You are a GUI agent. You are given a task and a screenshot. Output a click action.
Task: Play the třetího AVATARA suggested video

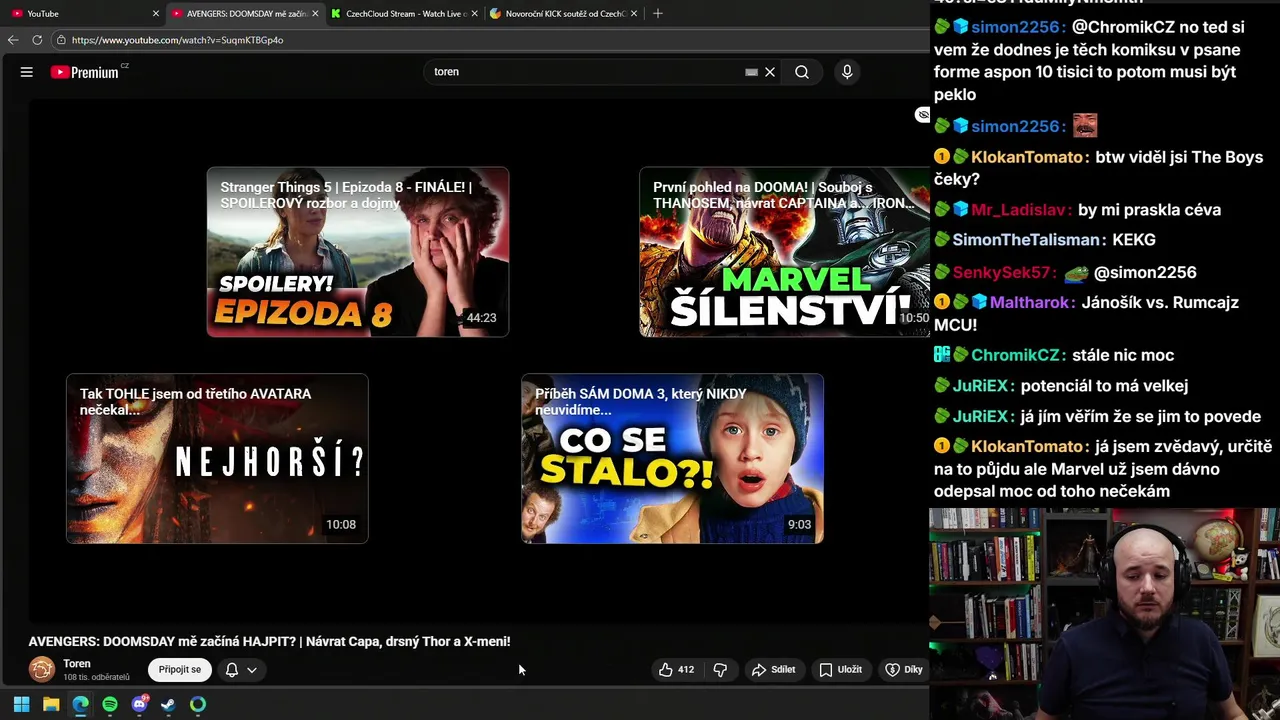coord(217,459)
